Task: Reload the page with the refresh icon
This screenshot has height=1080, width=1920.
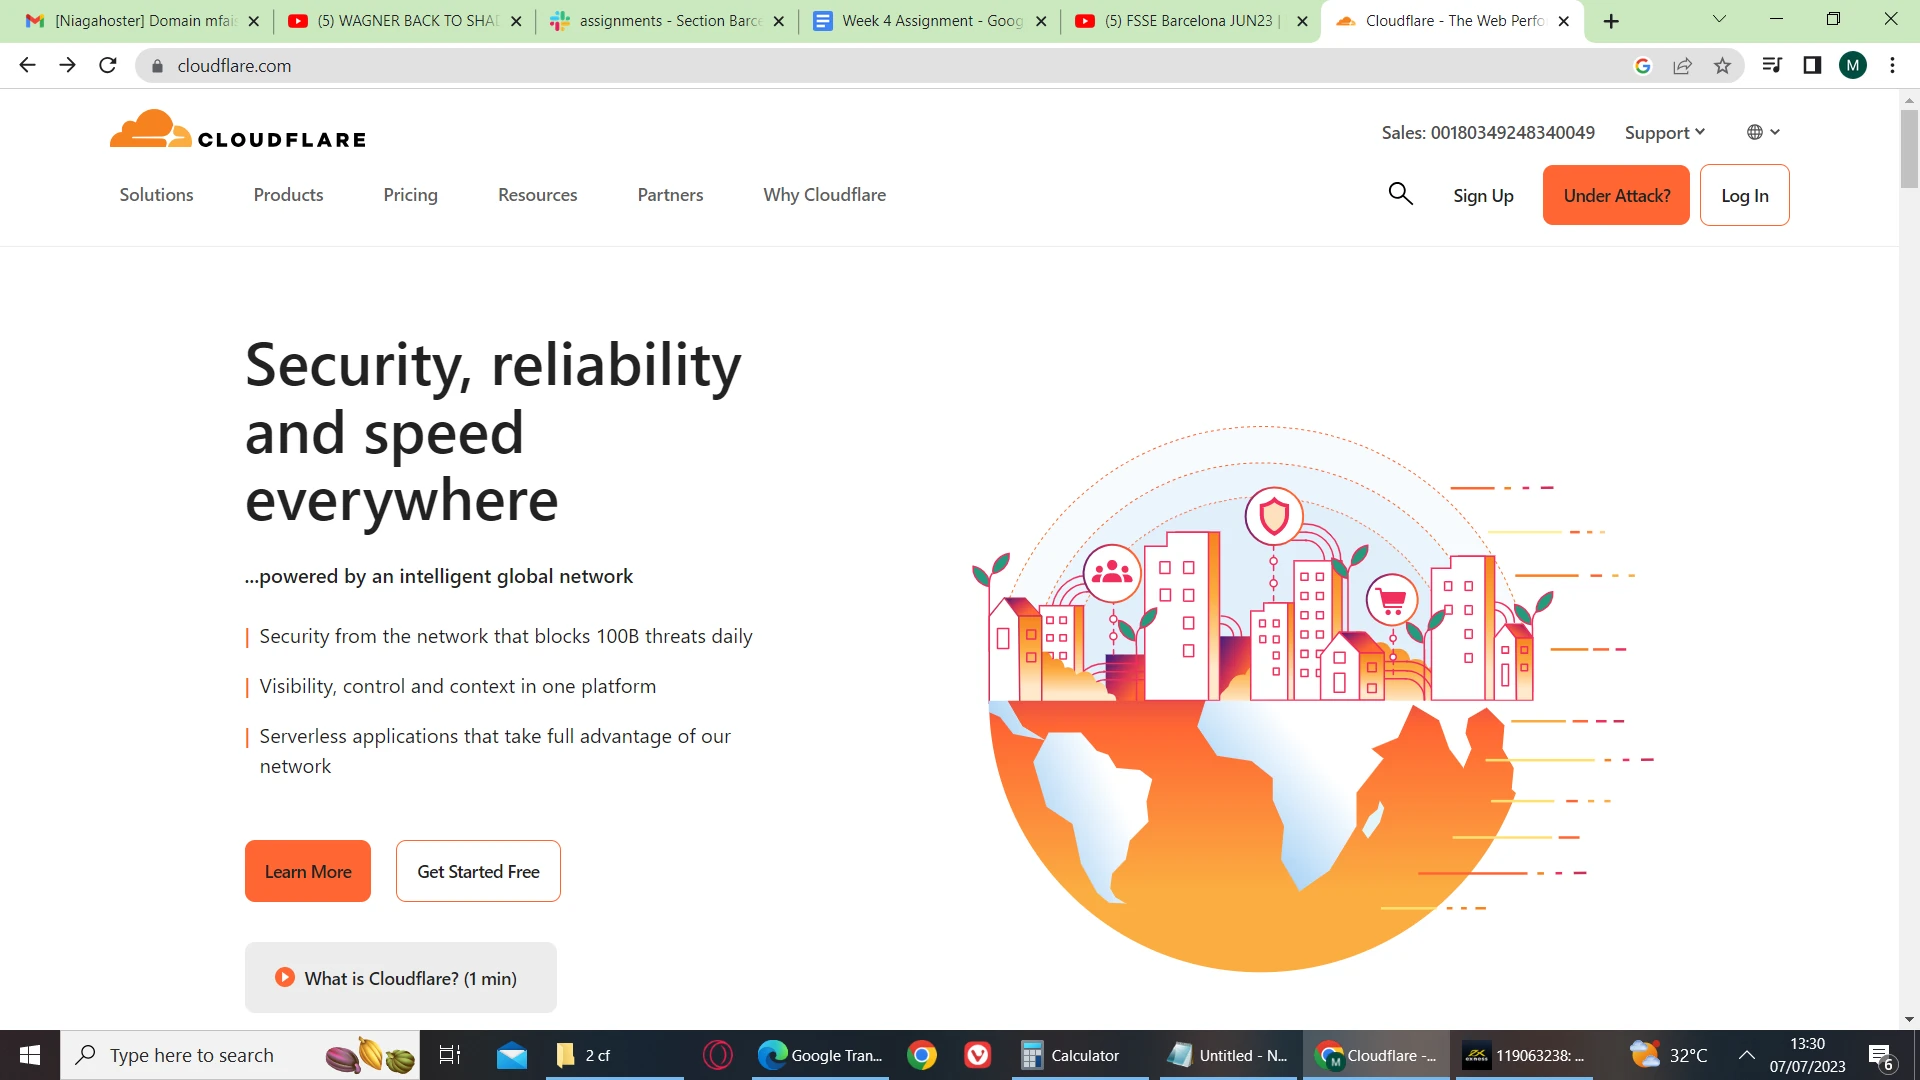Action: coord(108,66)
